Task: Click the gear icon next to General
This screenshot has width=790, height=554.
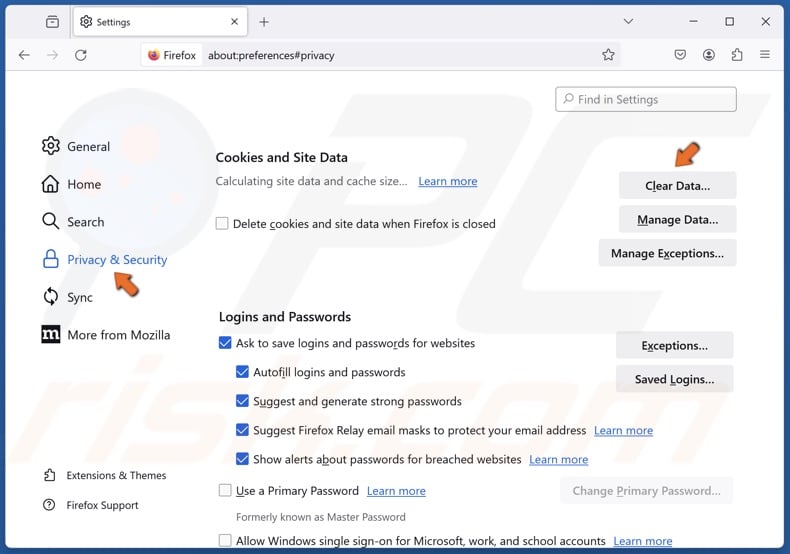Action: [x=50, y=146]
